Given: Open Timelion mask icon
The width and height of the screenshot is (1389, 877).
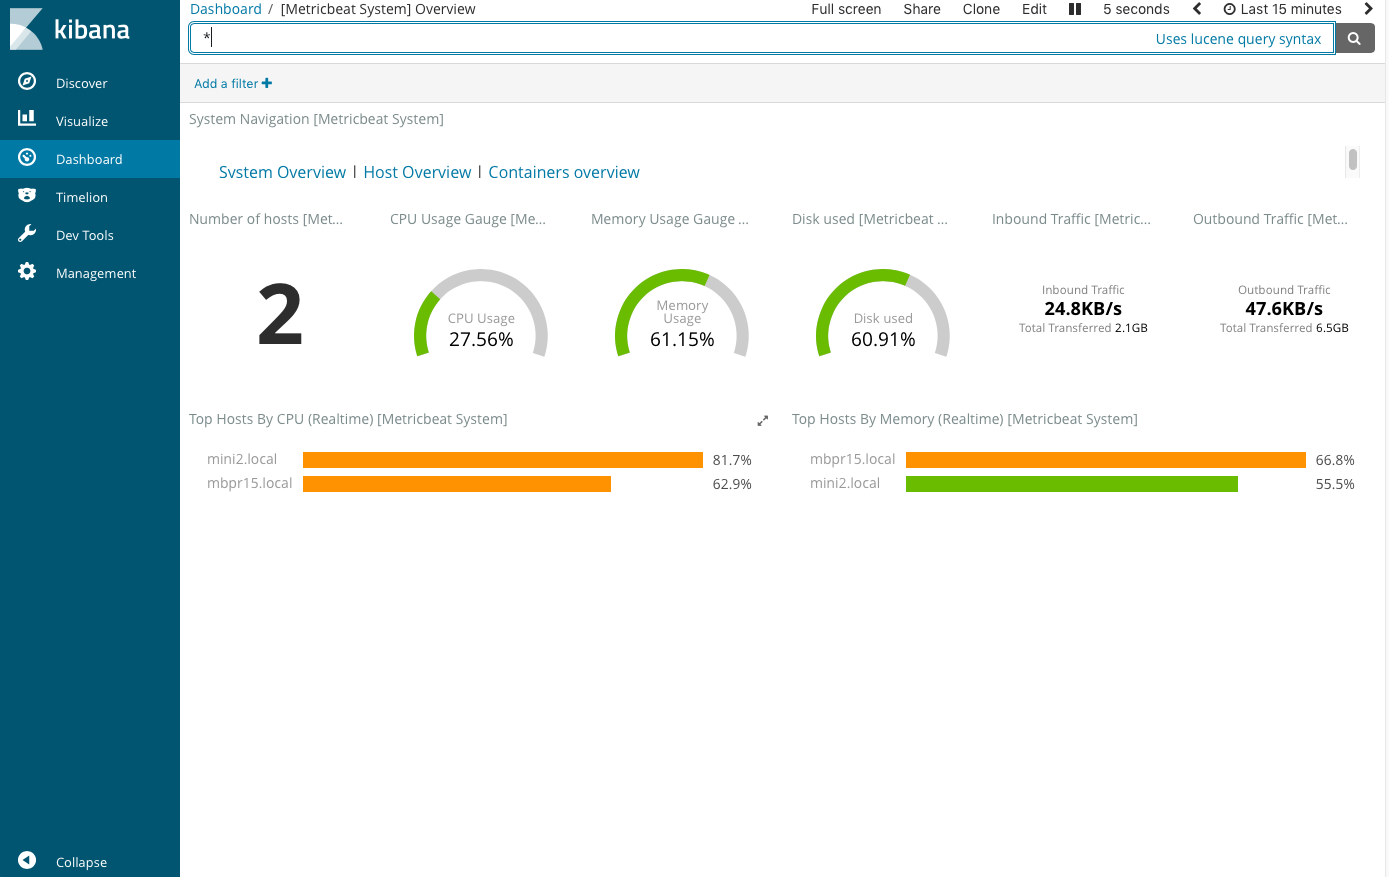Looking at the screenshot, I should pyautogui.click(x=27, y=196).
